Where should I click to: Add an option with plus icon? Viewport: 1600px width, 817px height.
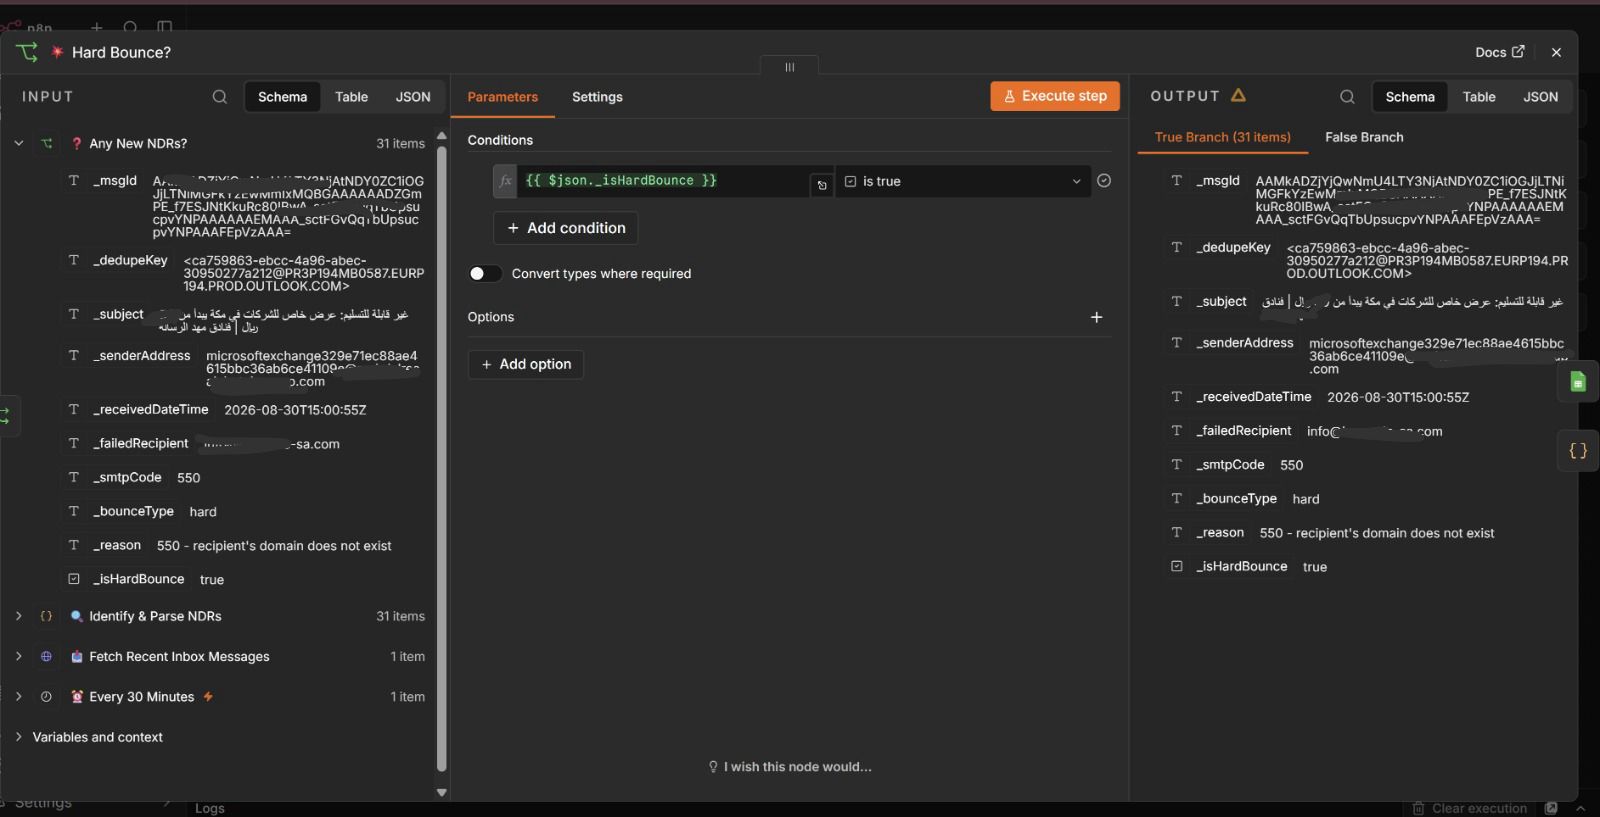coord(1096,317)
